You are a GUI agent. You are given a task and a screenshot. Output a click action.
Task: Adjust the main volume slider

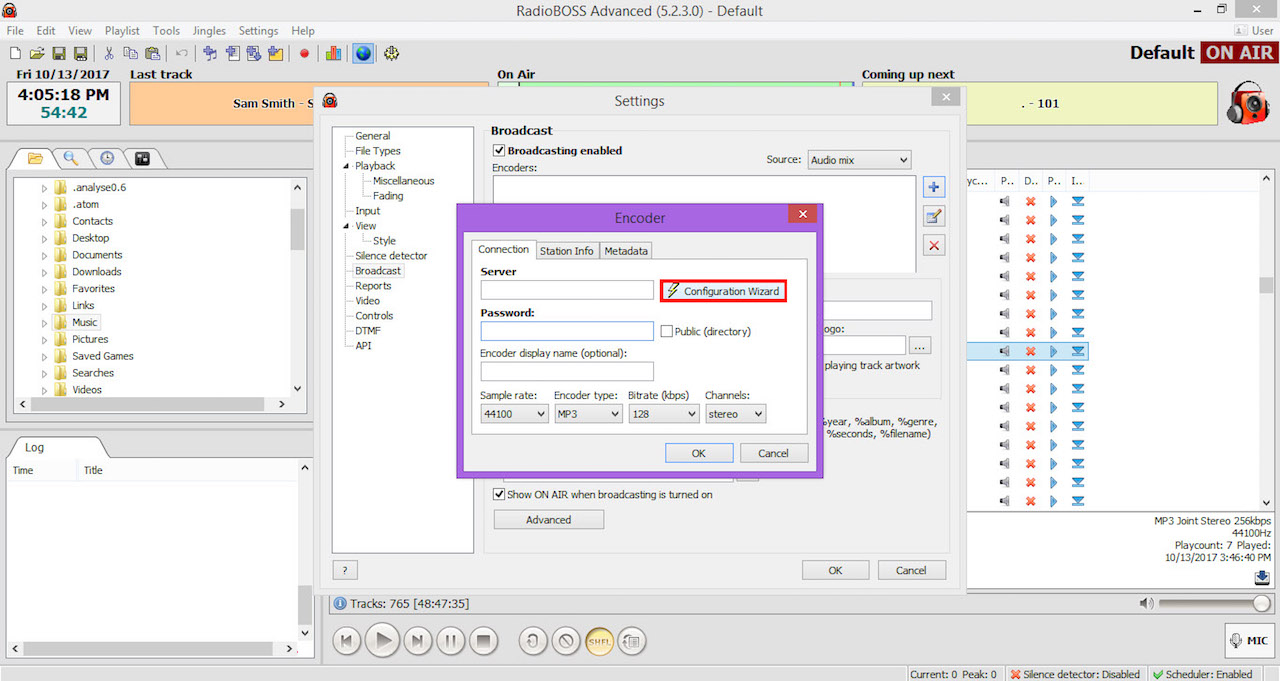tap(1215, 603)
